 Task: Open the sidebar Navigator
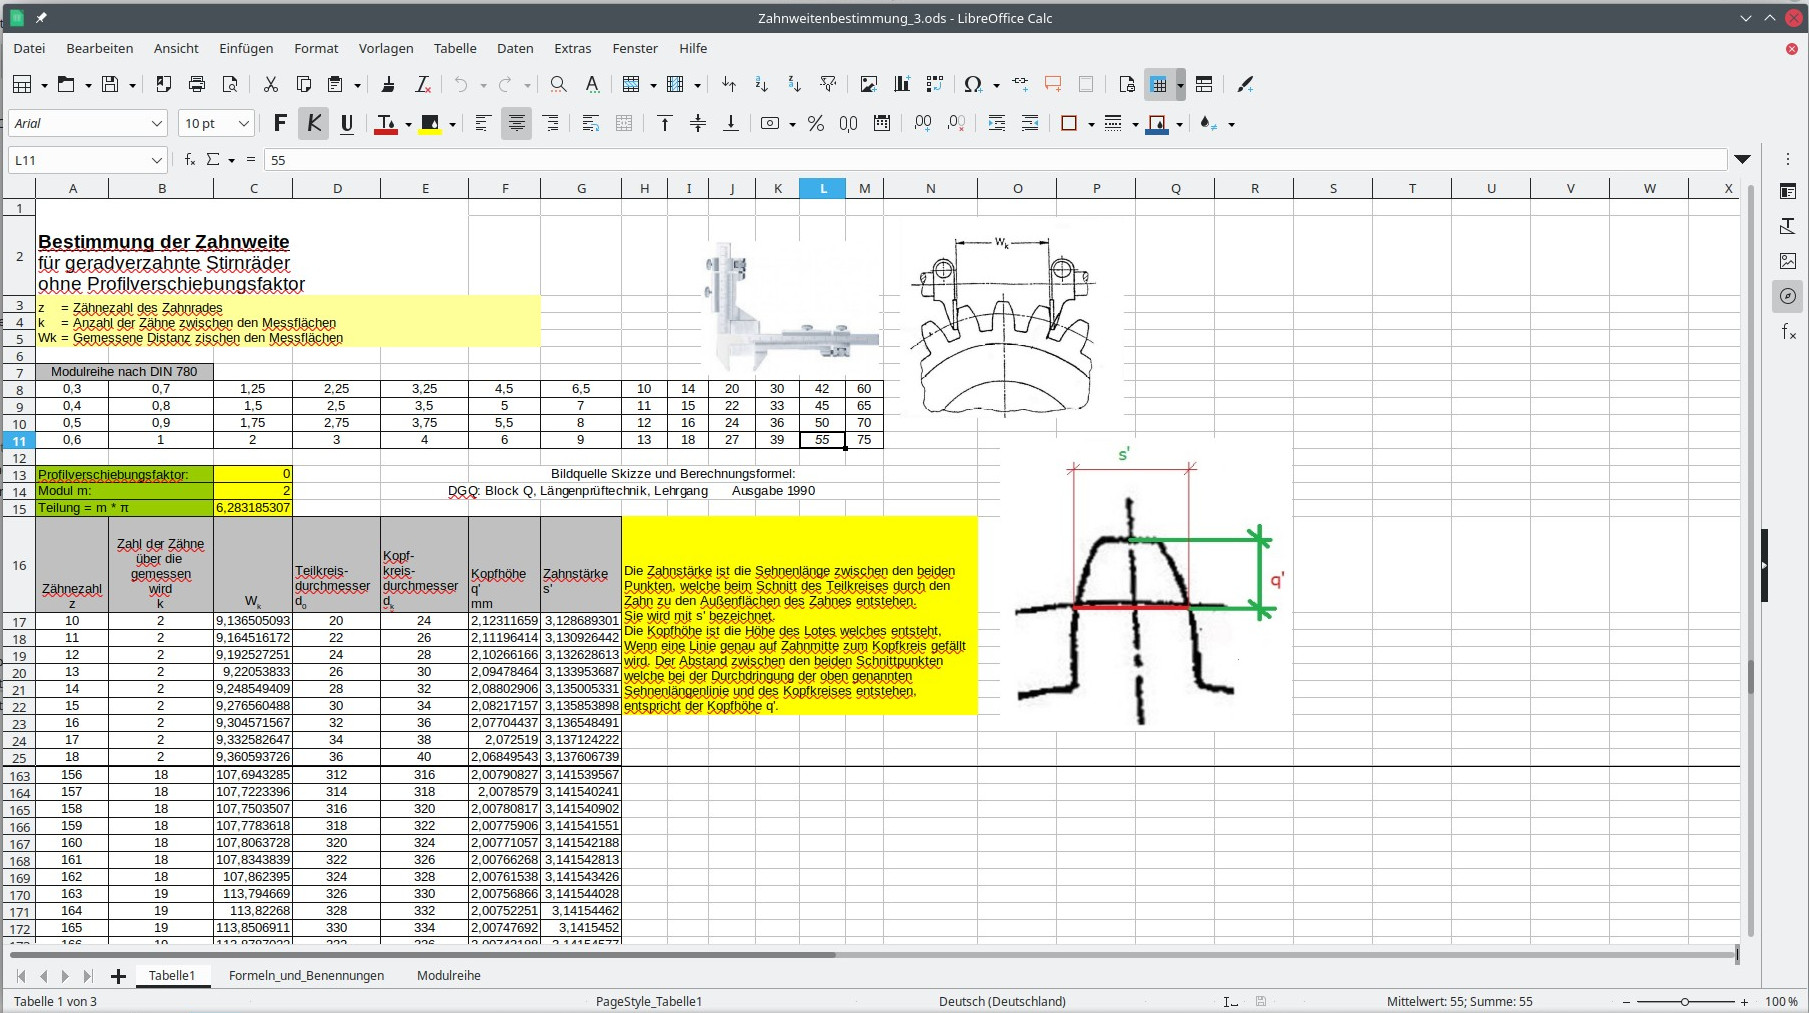coord(1788,296)
